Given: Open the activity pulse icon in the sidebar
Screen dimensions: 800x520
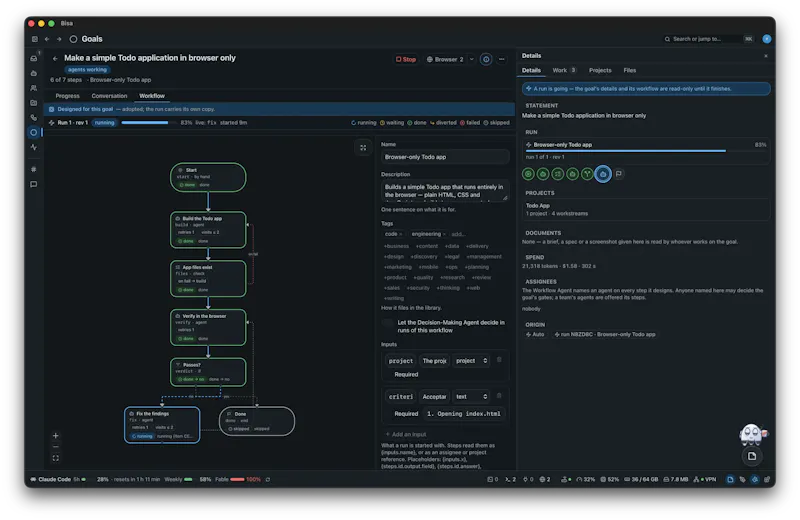Looking at the screenshot, I should pyautogui.click(x=34, y=147).
